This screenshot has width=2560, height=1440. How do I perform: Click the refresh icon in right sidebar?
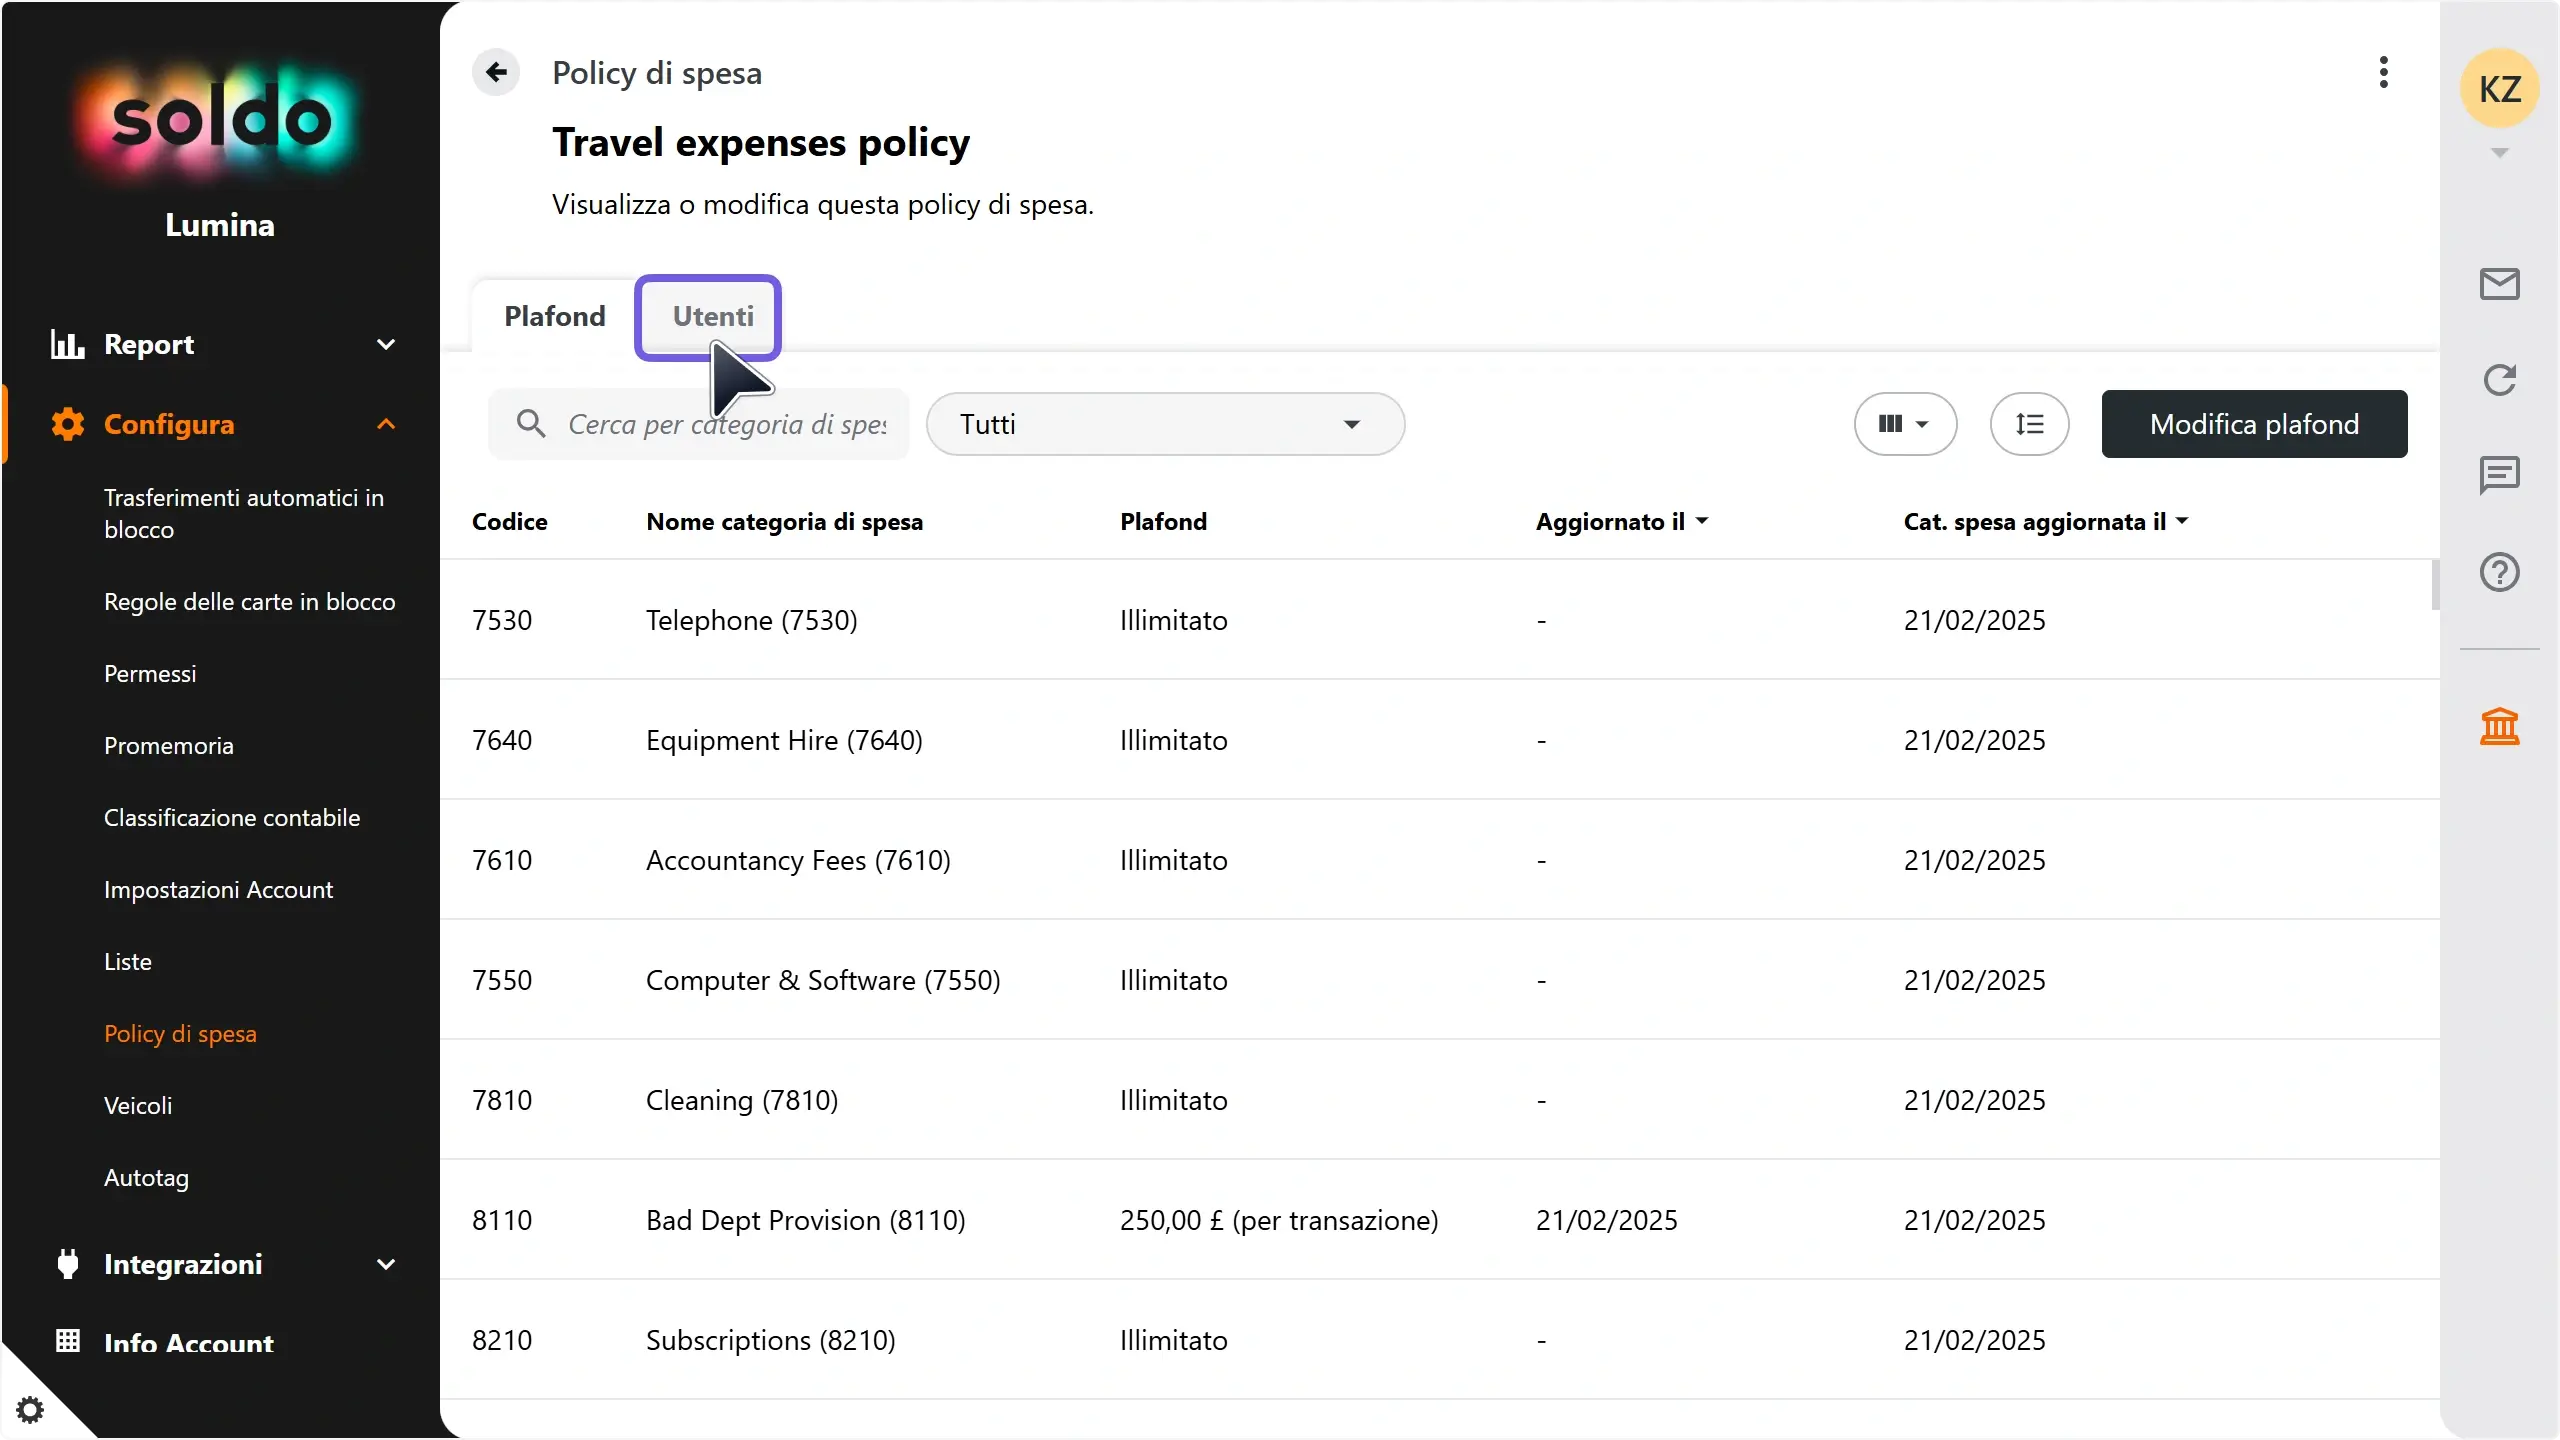[2499, 380]
